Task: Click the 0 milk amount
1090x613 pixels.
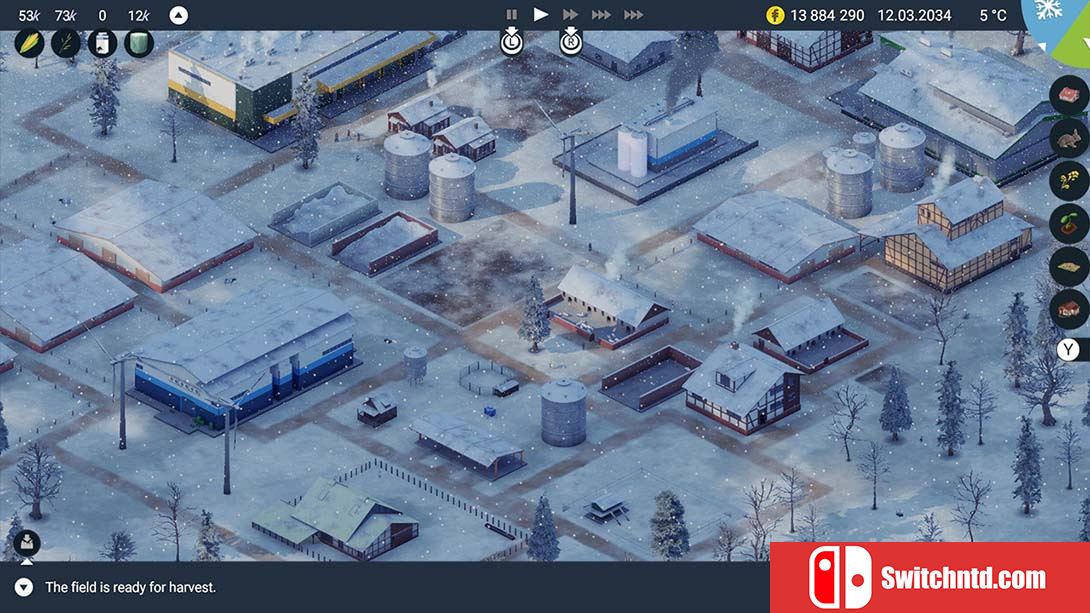Action: tap(102, 15)
